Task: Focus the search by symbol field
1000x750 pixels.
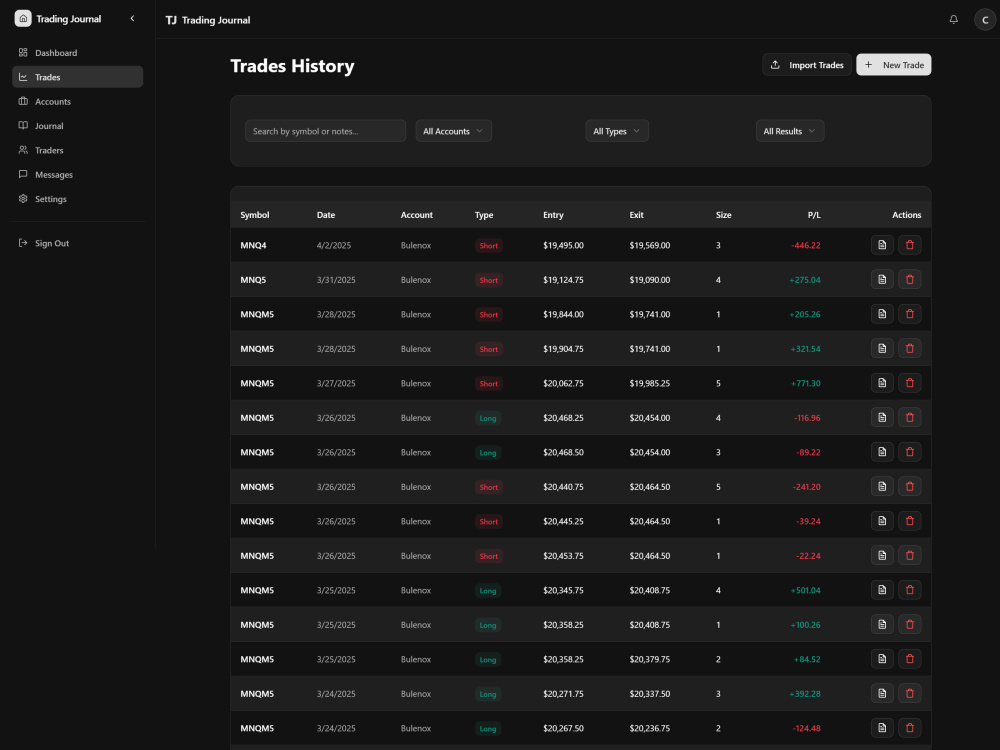Action: [325, 131]
